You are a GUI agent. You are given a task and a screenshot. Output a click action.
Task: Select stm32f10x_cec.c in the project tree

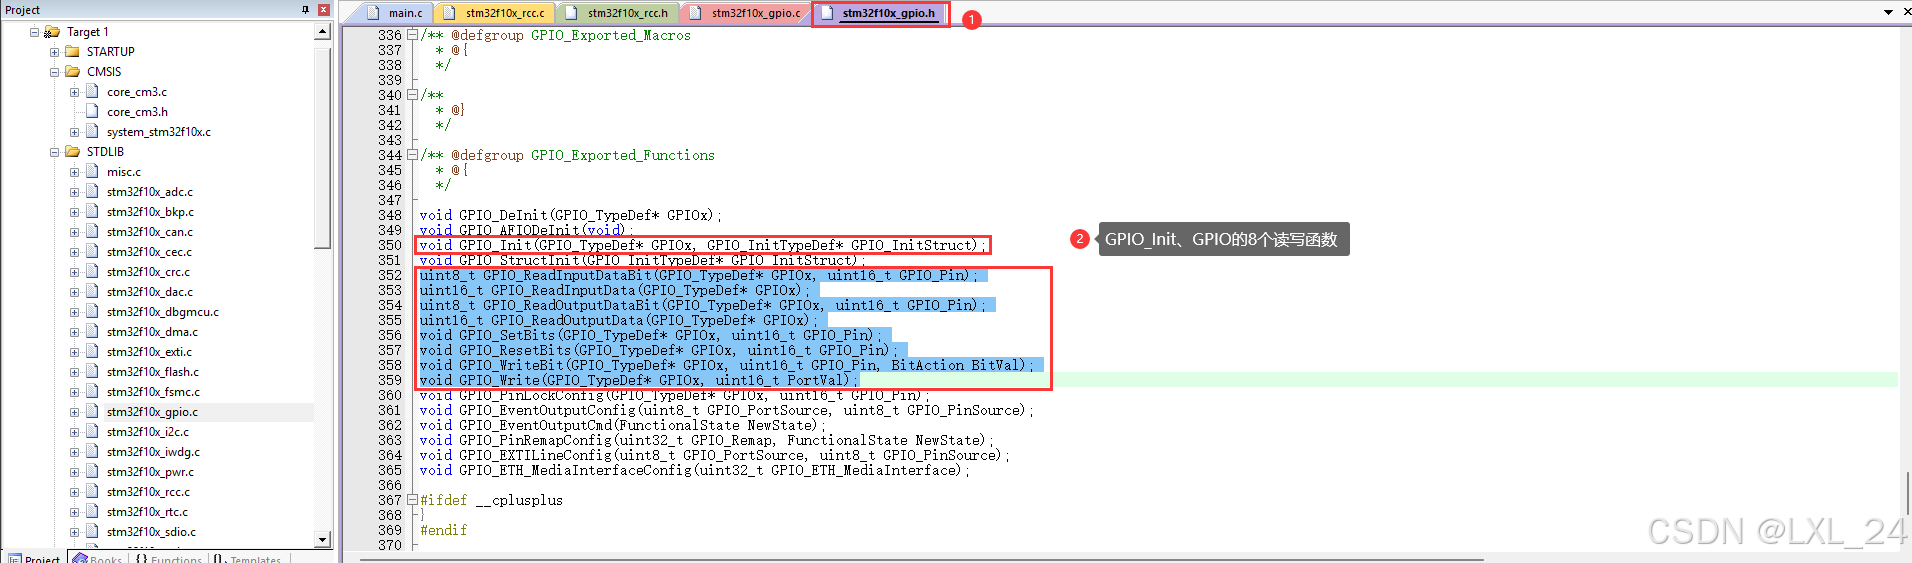pos(149,252)
